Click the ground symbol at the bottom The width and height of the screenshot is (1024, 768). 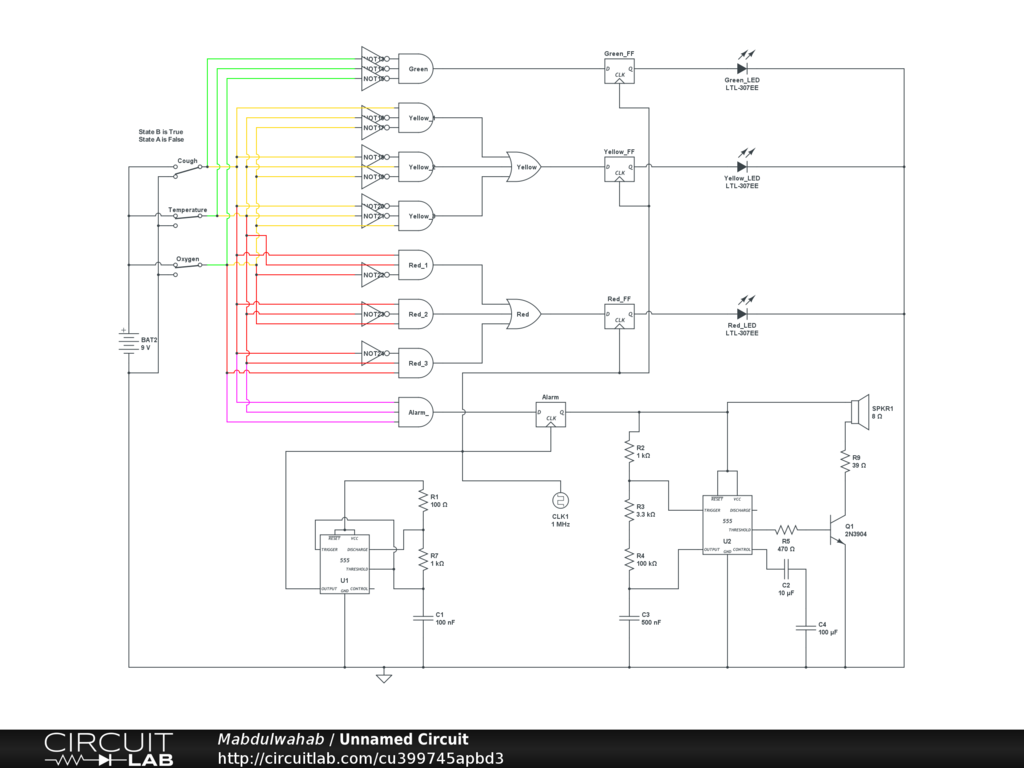coord(383,677)
